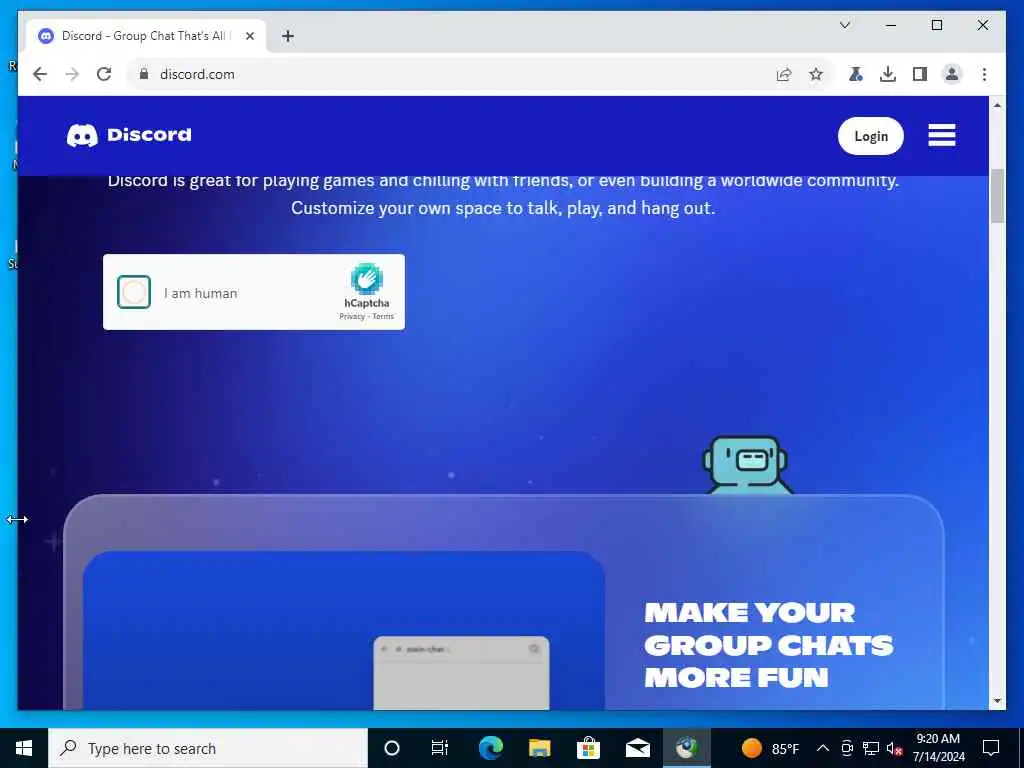Go back to the previous page
The image size is (1024, 768).
(x=40, y=74)
